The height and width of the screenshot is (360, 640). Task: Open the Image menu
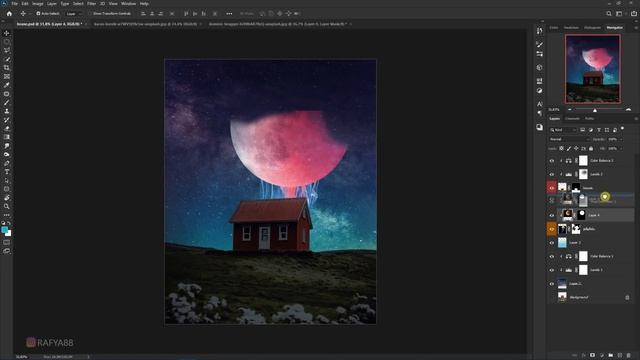click(x=38, y=4)
